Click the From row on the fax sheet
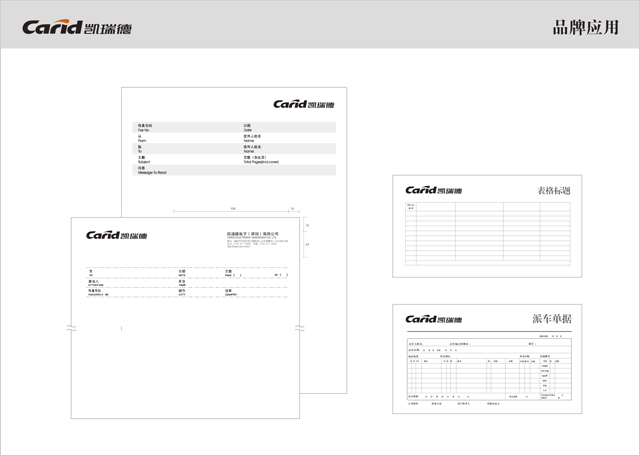The height and width of the screenshot is (456, 640). 145,138
